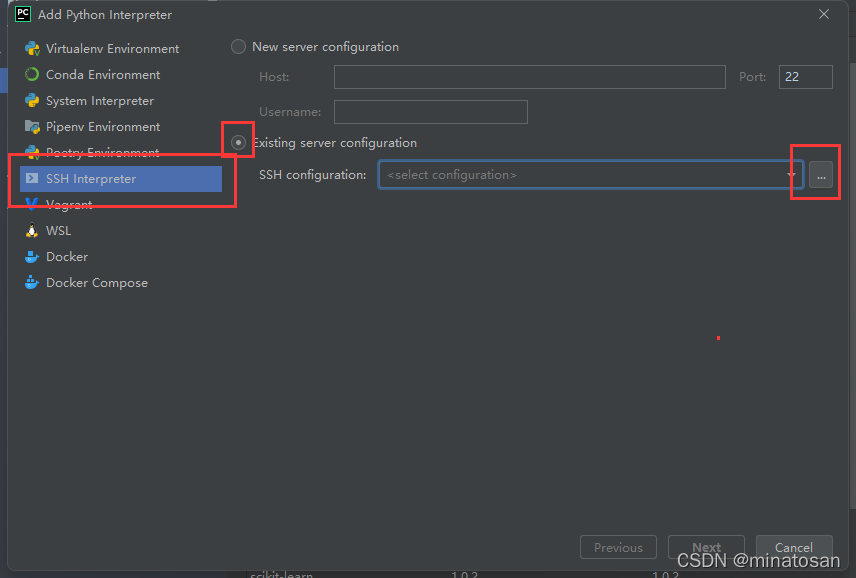
Task: Select Docker in the interpreter list
Action: [121, 257]
